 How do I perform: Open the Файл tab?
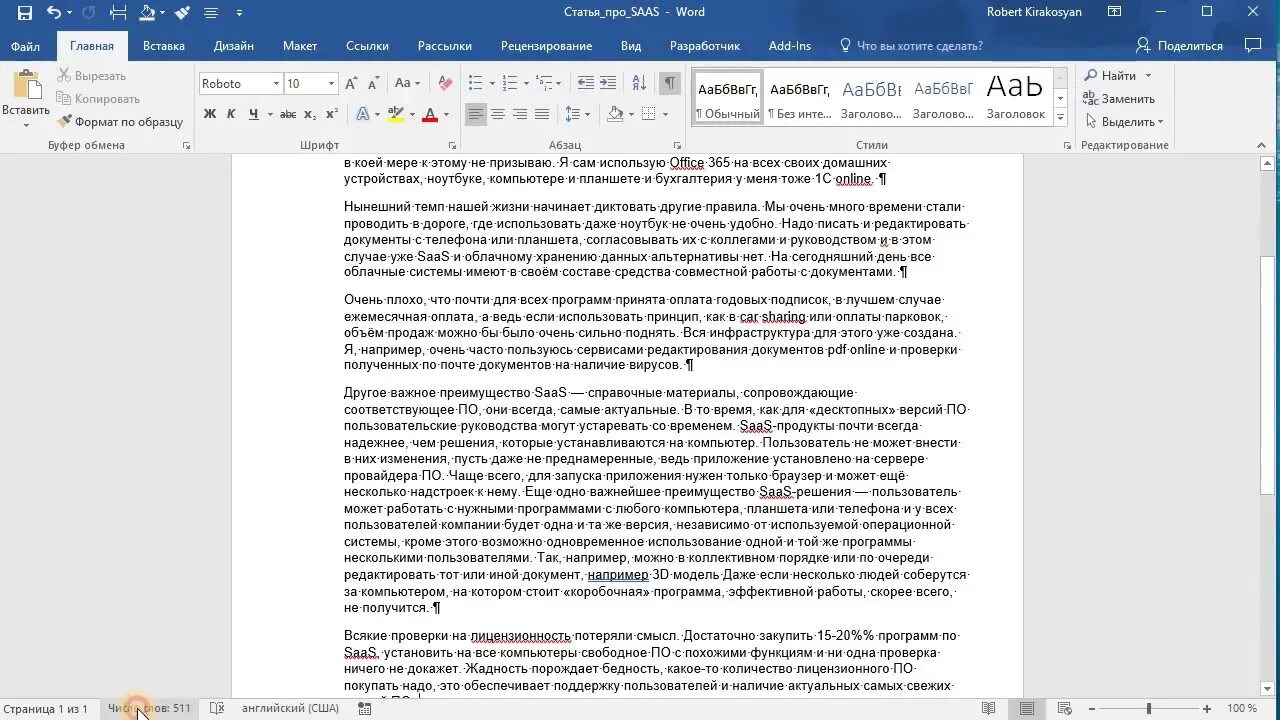point(25,46)
